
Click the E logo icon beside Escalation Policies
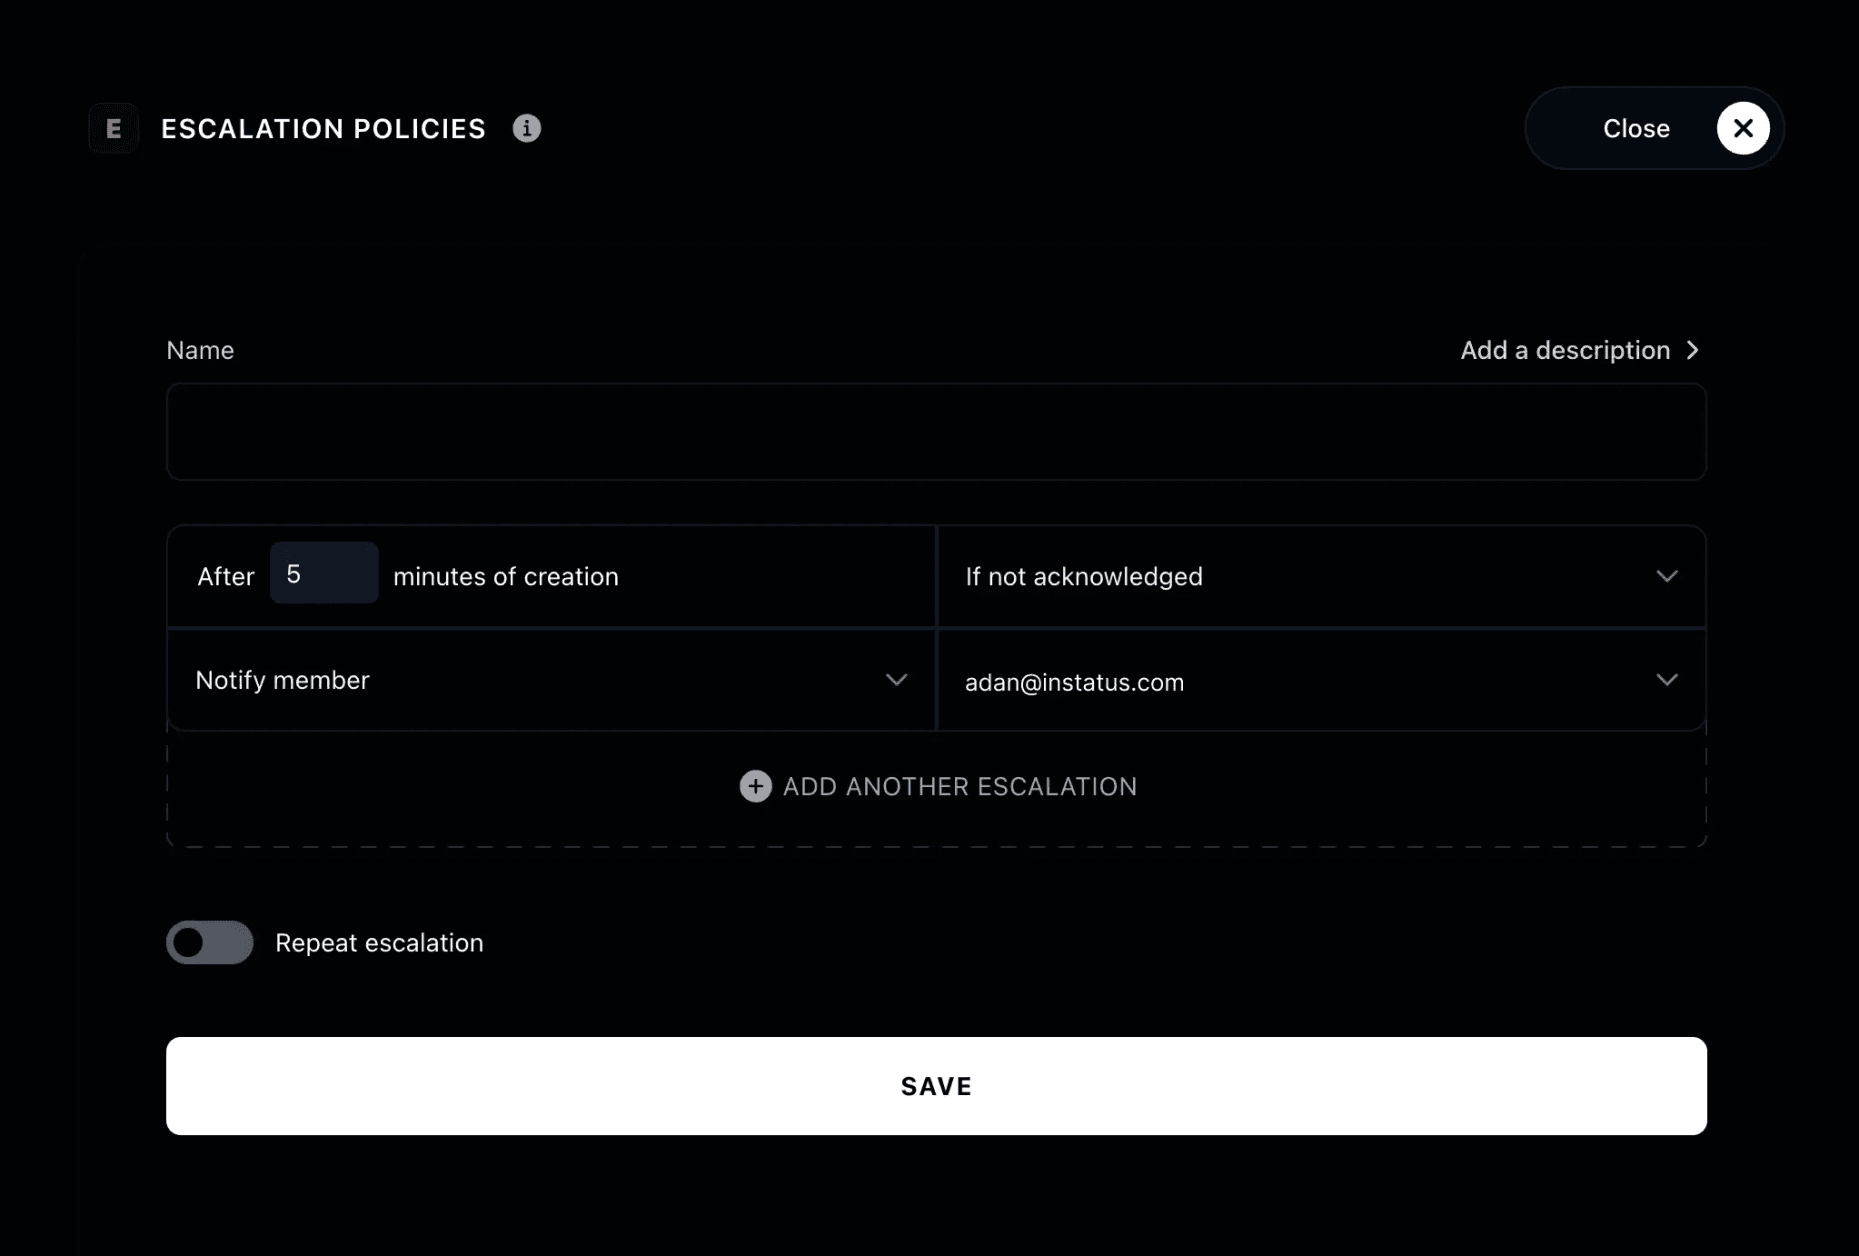(113, 128)
